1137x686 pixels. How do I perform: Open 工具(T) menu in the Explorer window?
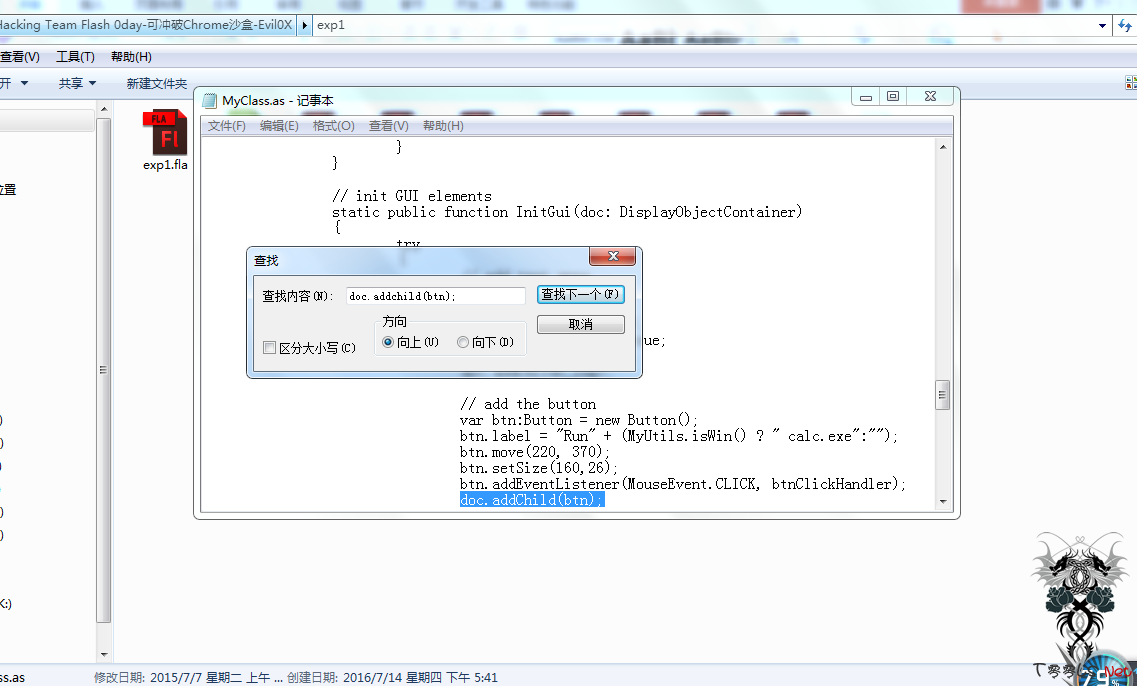pyautogui.click(x=75, y=57)
